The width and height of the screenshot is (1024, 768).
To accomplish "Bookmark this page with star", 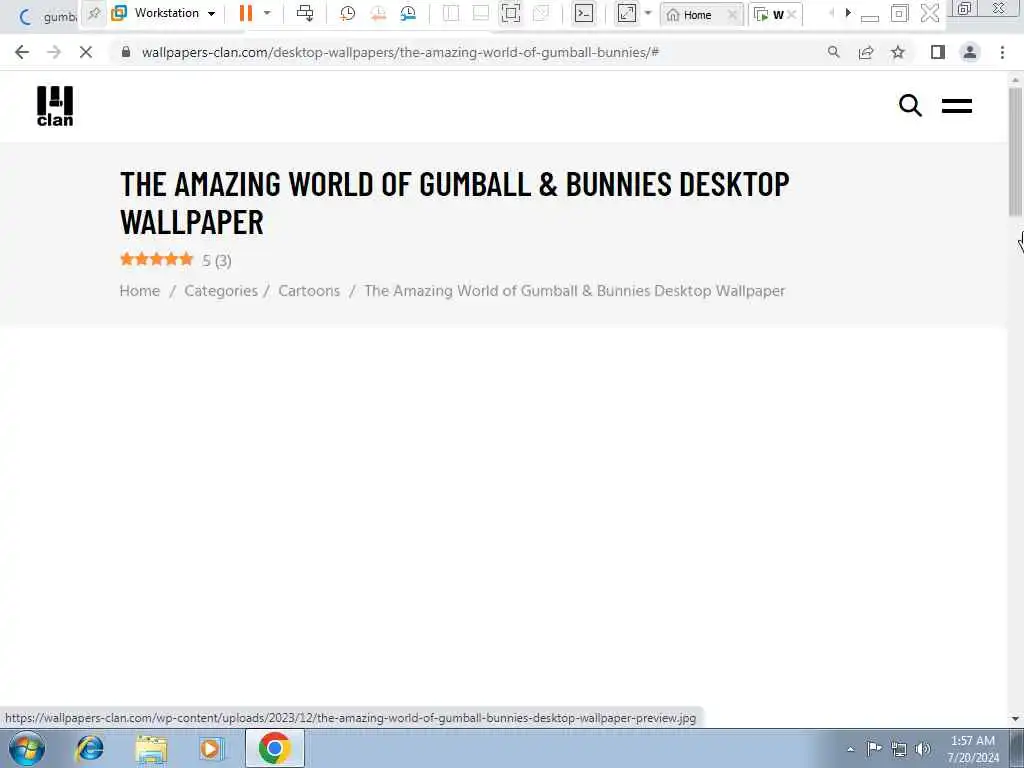I will [898, 52].
